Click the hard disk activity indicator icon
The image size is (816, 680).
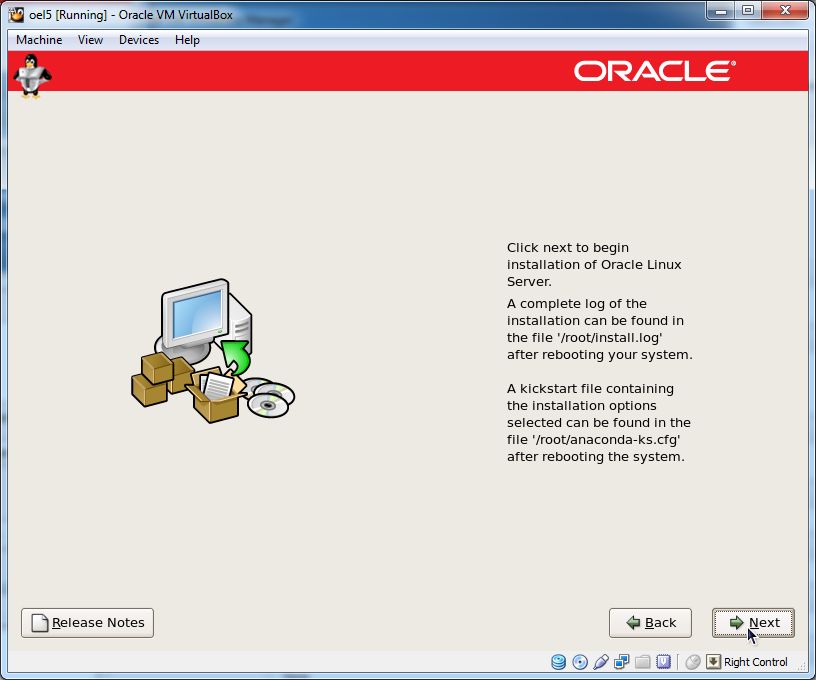pos(558,662)
